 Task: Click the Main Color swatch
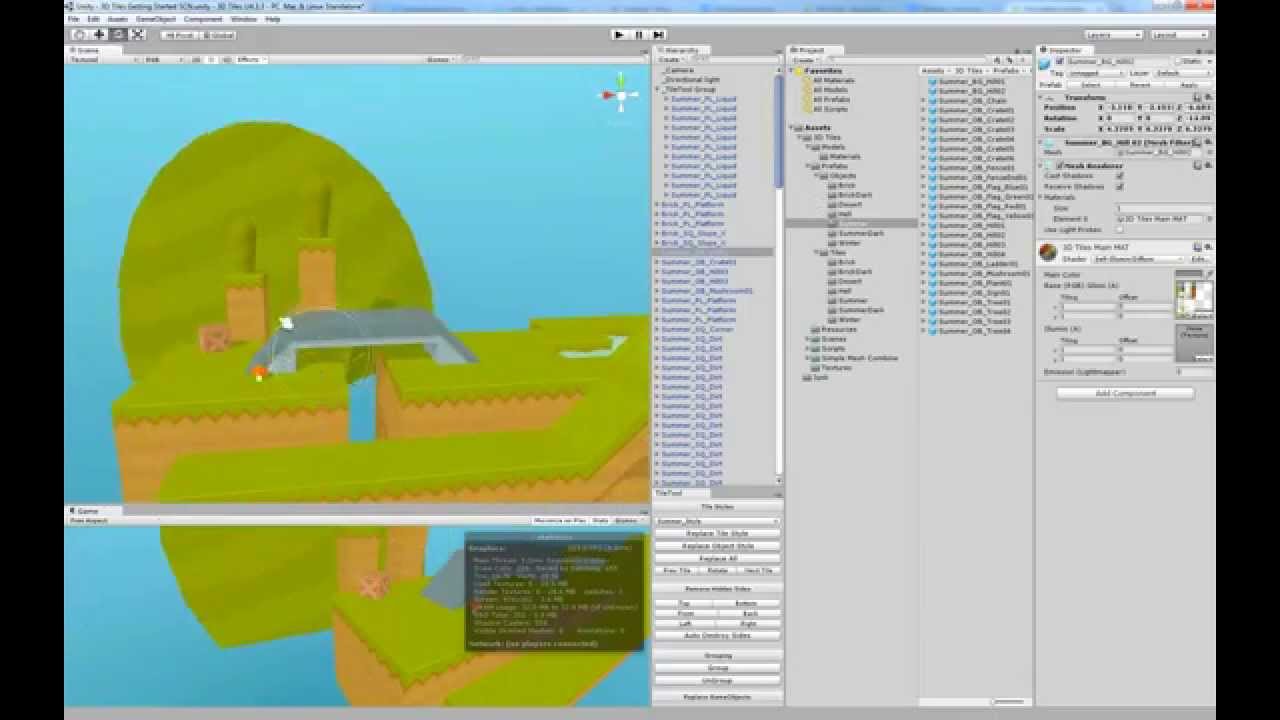(1189, 274)
